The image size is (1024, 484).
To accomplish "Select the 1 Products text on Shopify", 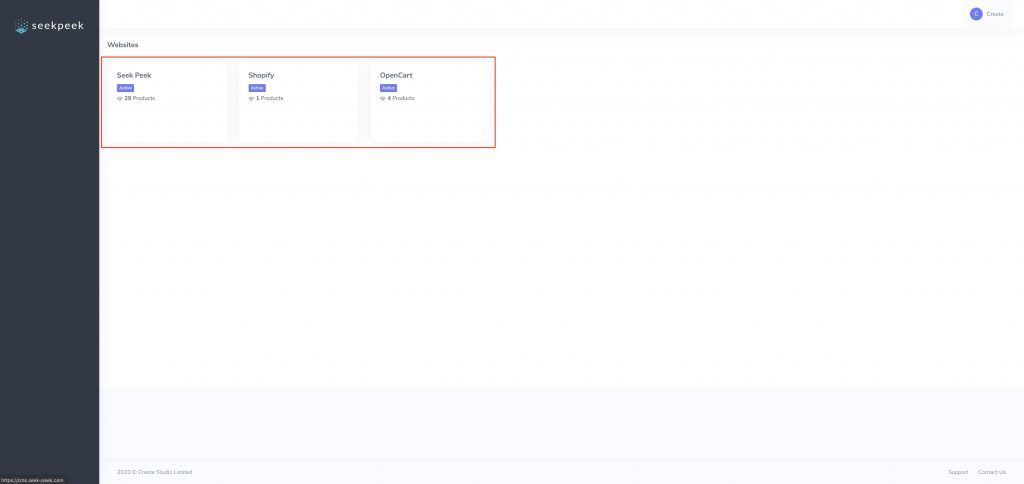I will click(270, 98).
